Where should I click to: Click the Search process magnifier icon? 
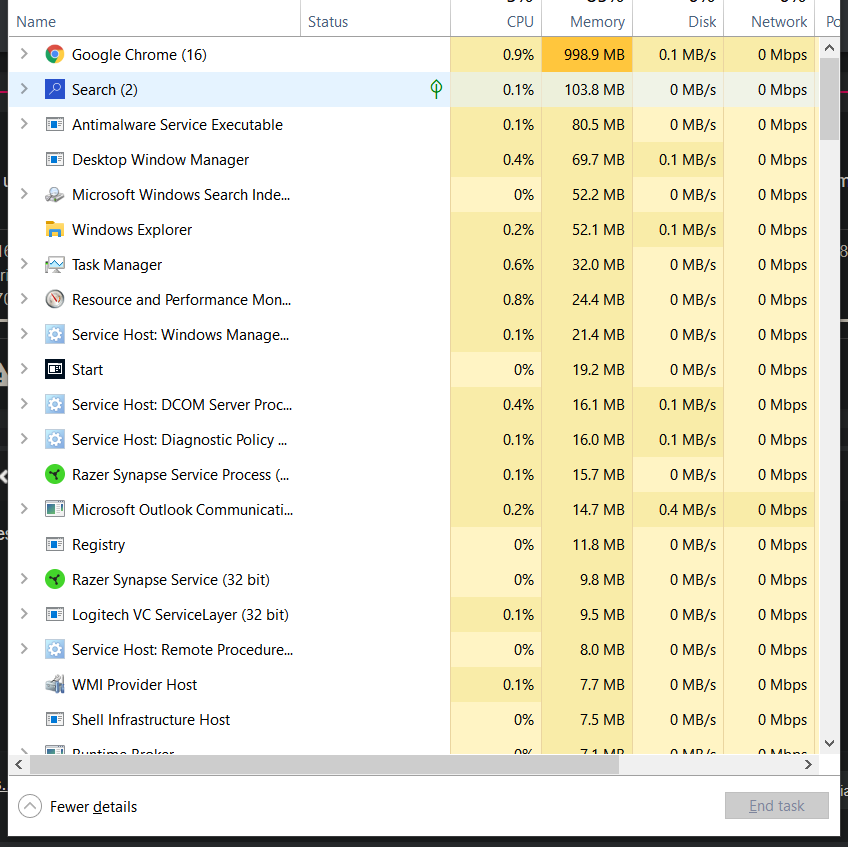pos(55,89)
